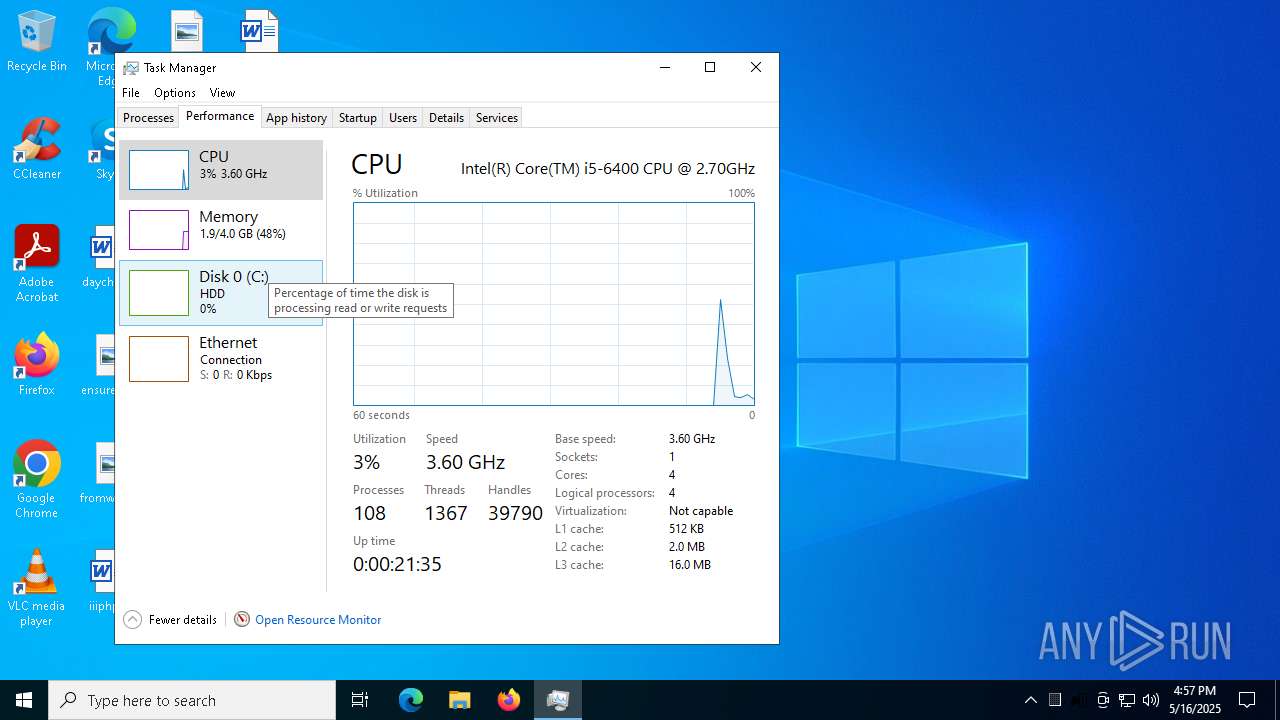Click the CPU utilization graph

click(554, 304)
